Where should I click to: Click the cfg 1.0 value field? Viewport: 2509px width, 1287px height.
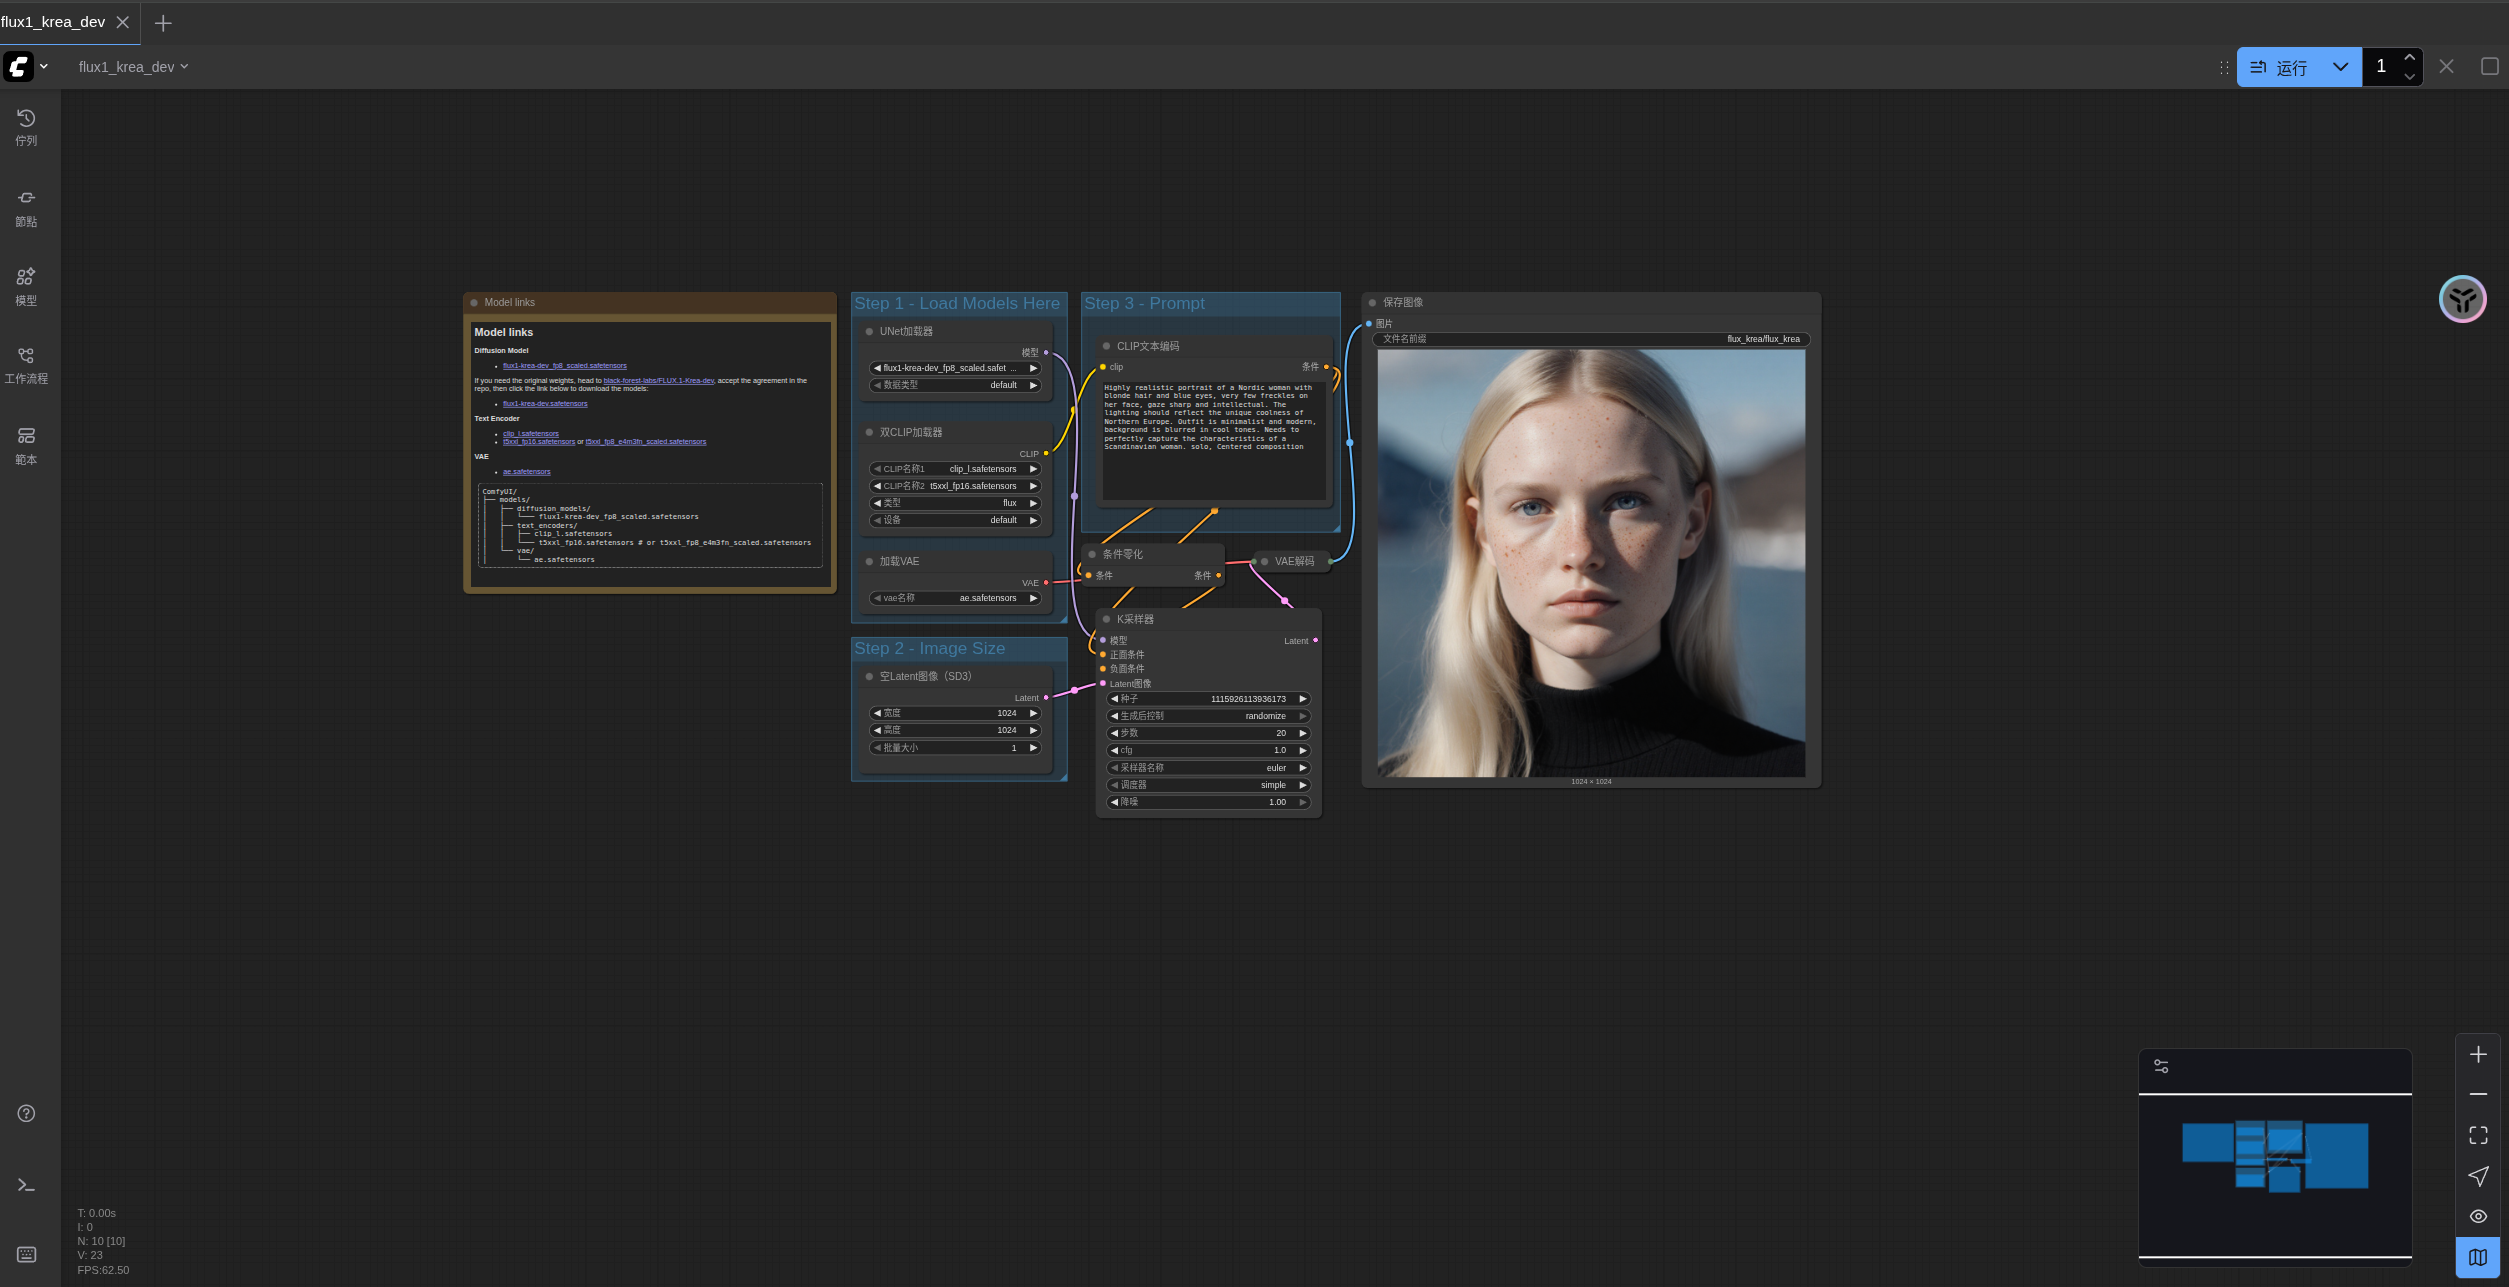coord(1208,750)
